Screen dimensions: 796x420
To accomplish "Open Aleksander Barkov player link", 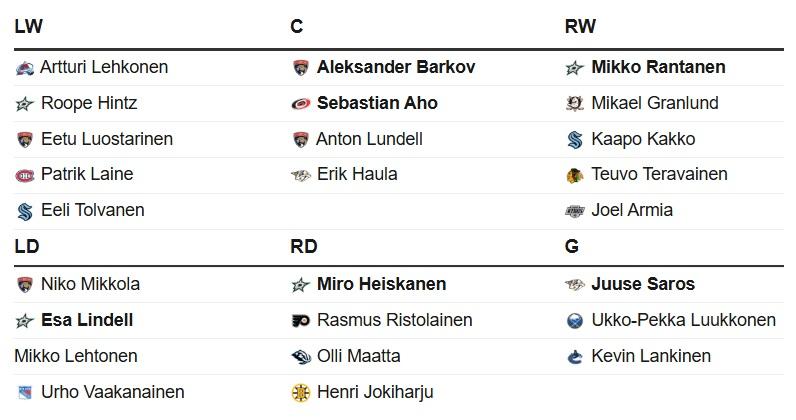I will [396, 67].
